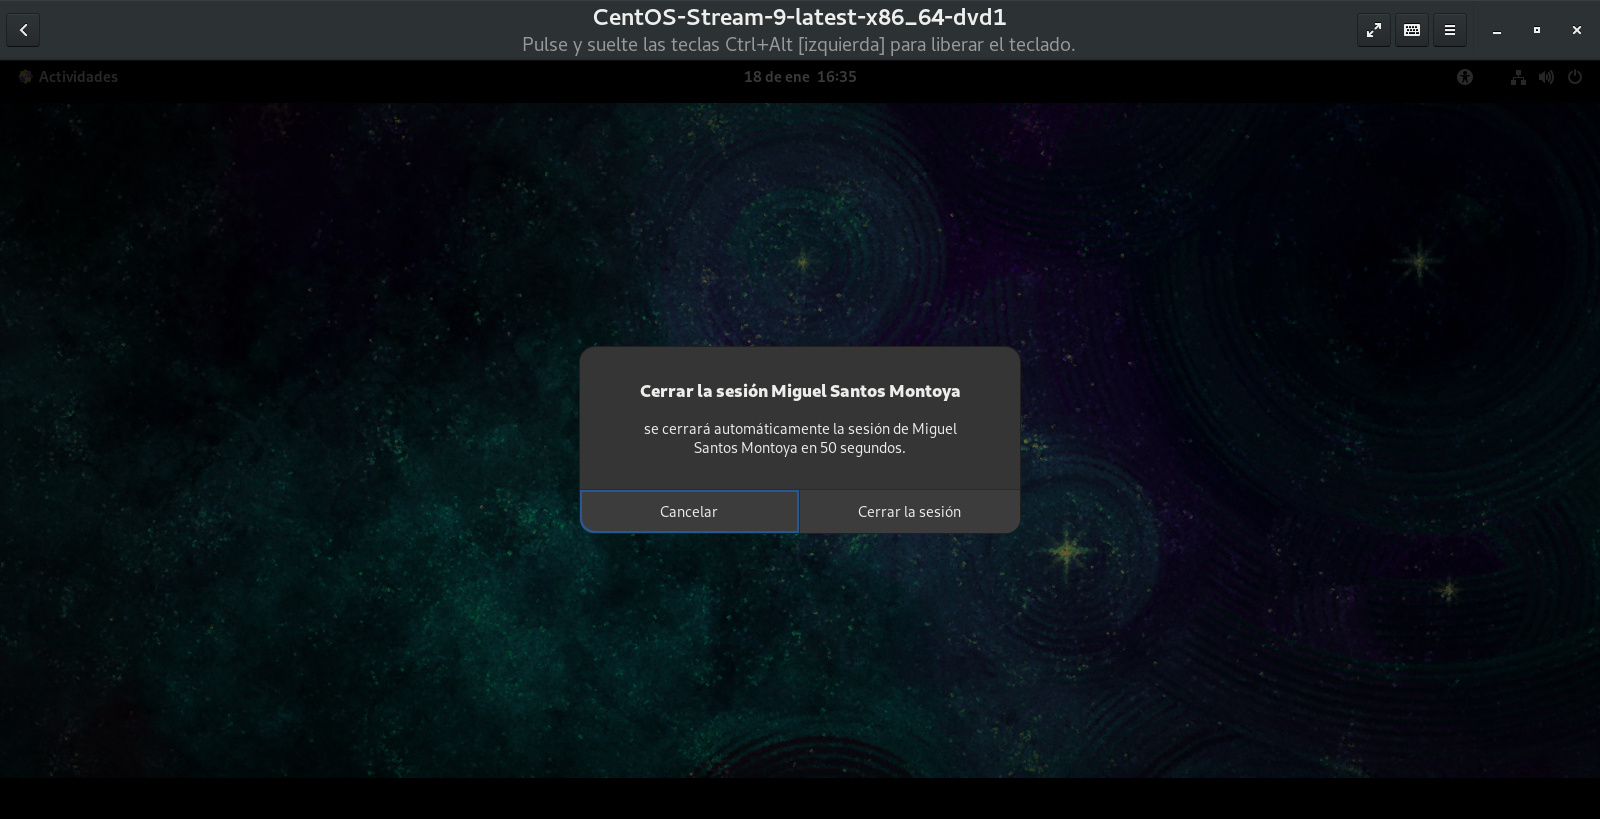Click the Ctrl+Alt keyboard release hint text
This screenshot has height=819, width=1600.
click(798, 45)
